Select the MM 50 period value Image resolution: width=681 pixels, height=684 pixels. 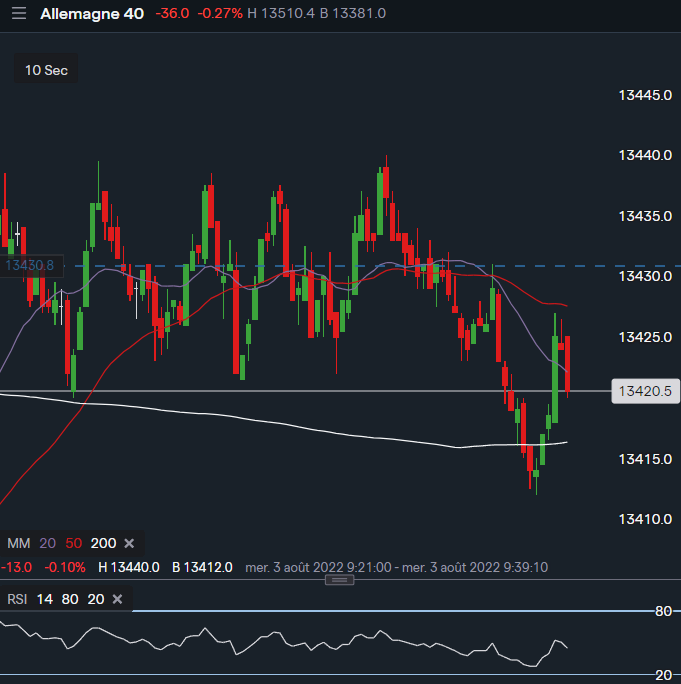pyautogui.click(x=74, y=543)
